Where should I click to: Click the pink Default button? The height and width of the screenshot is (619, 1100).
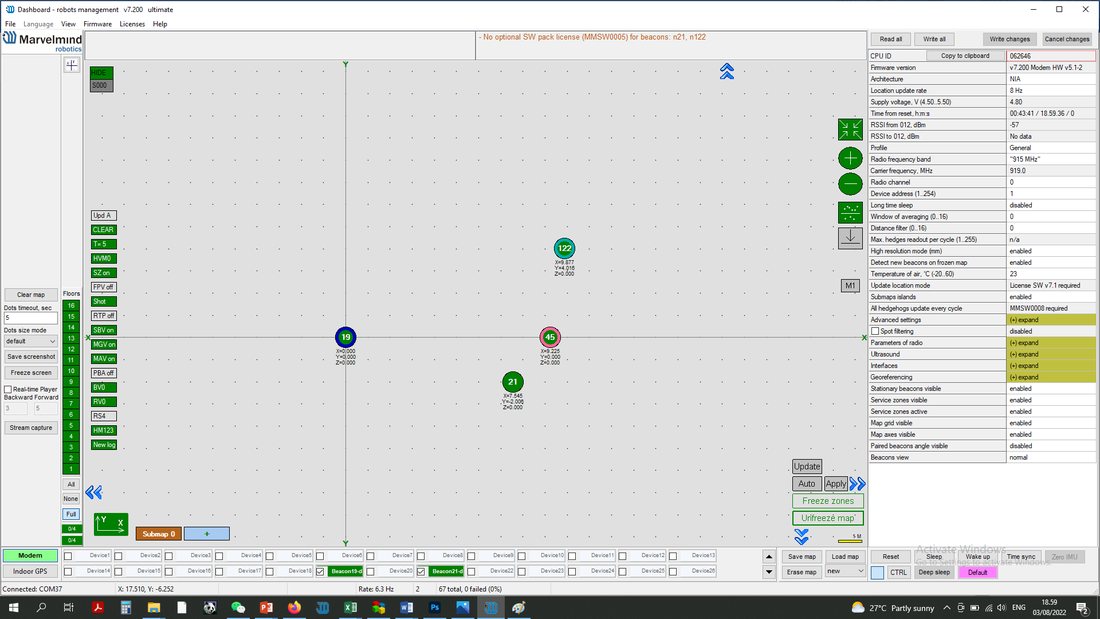(977, 573)
